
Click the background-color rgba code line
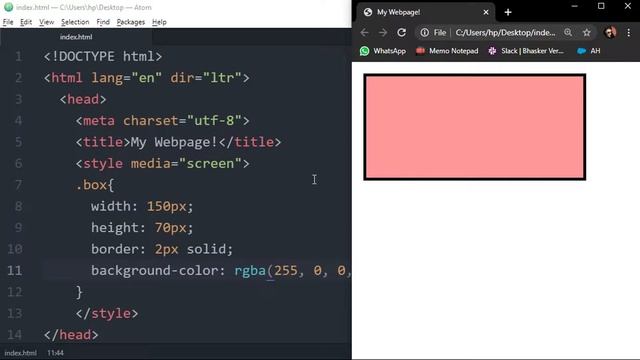tap(221, 270)
